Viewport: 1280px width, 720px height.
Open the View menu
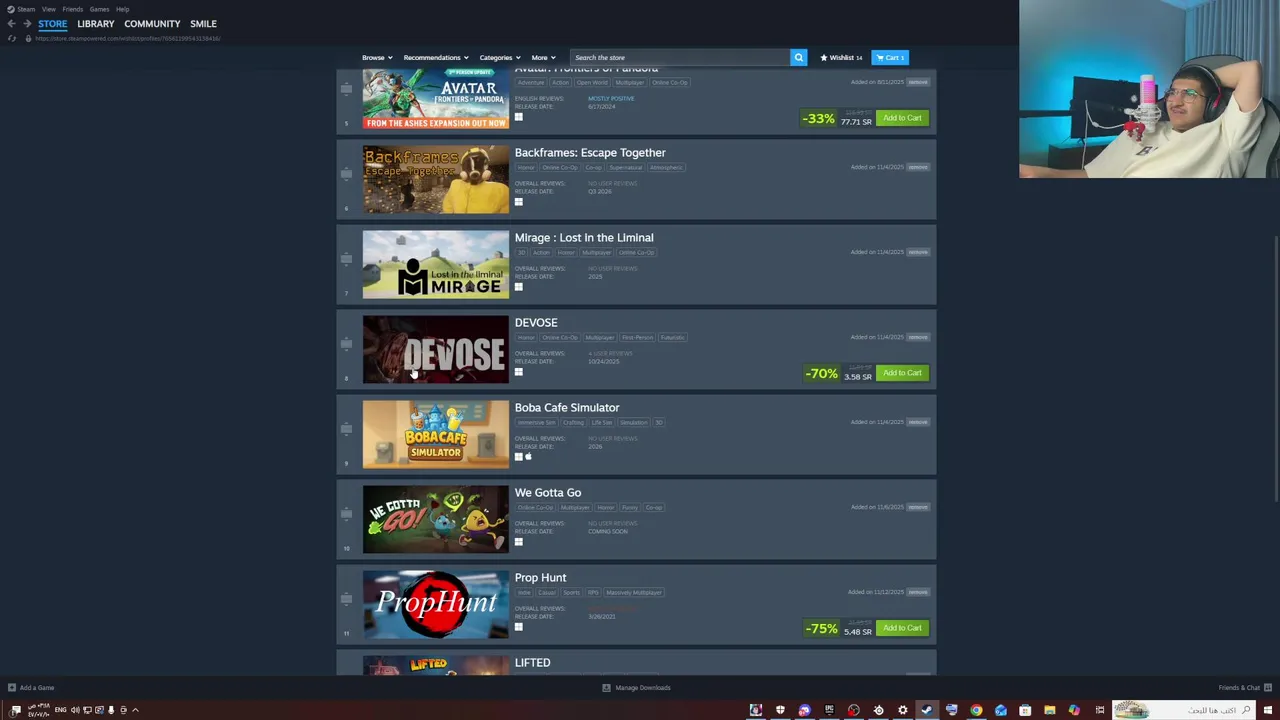(x=48, y=9)
